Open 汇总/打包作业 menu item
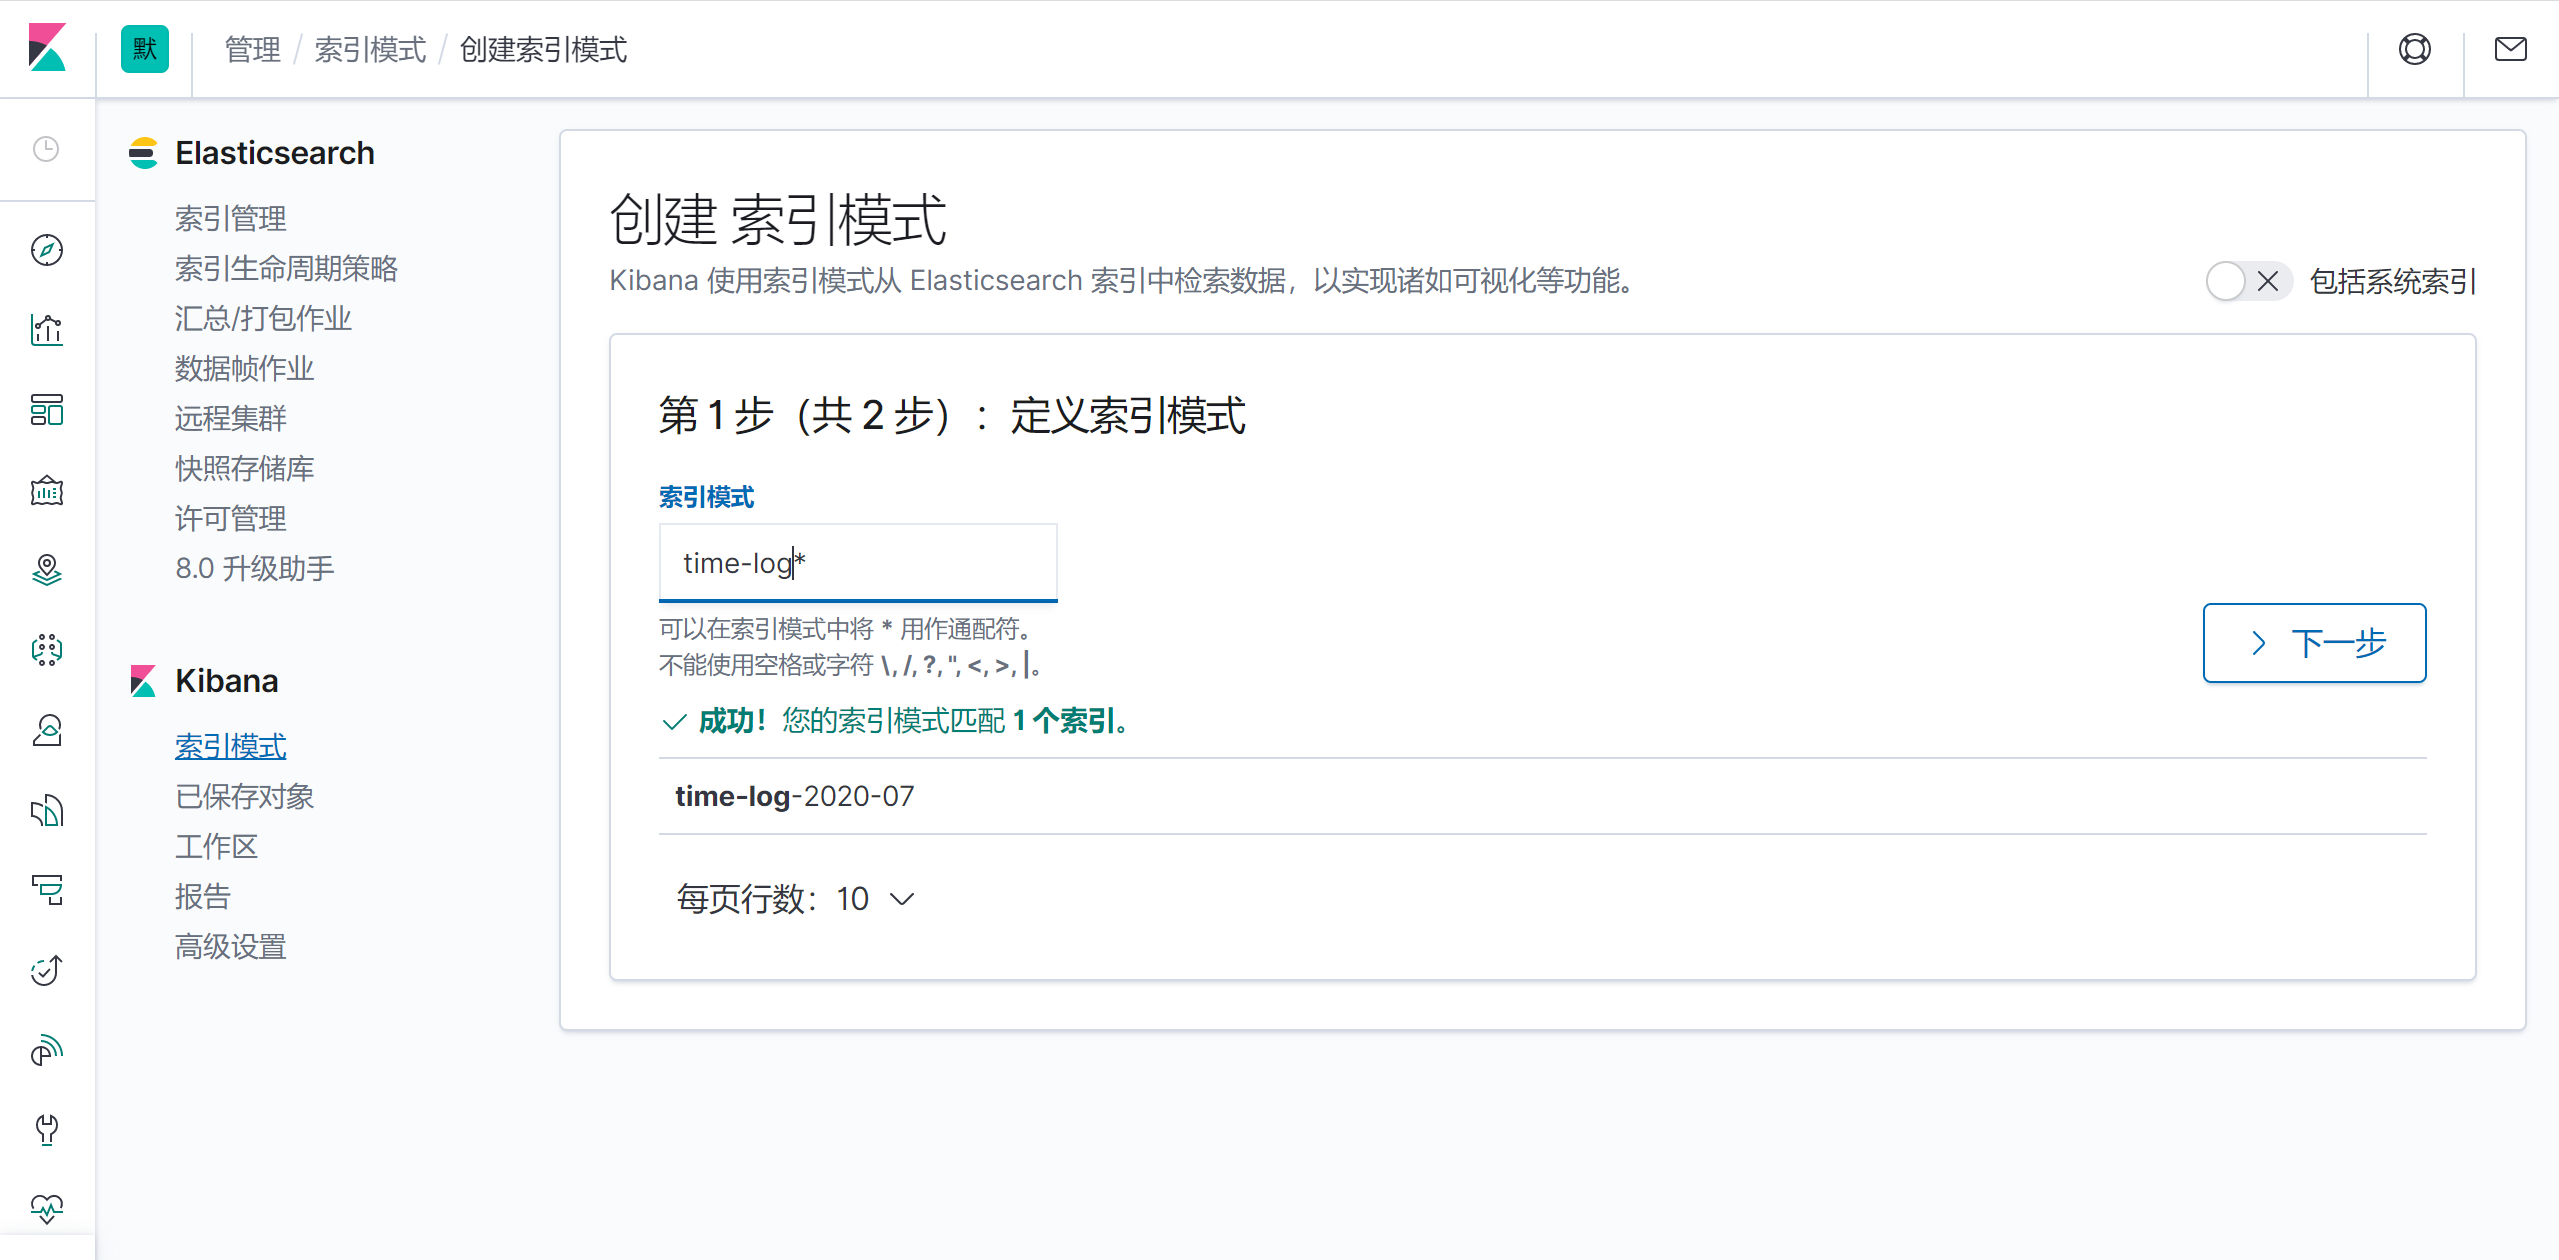The image size is (2559, 1260). coord(264,318)
